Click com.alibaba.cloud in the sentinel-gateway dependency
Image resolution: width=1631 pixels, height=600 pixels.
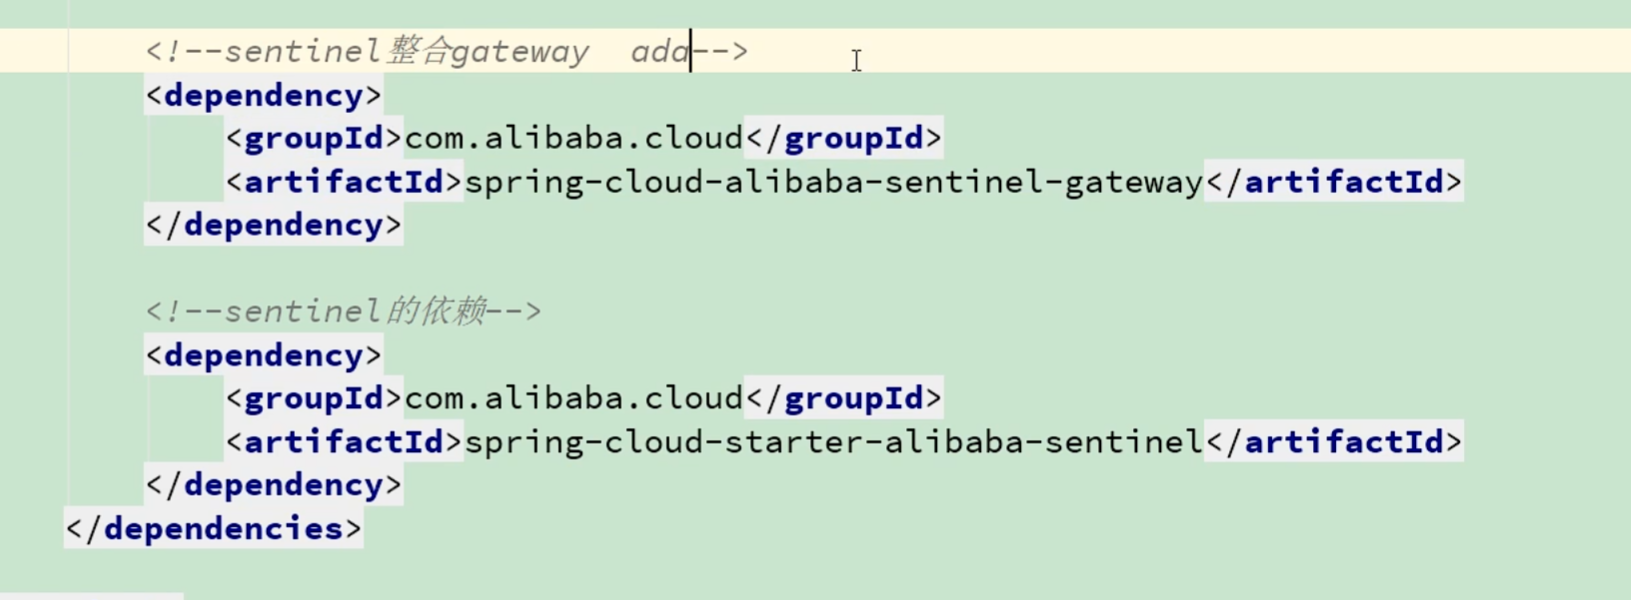(x=574, y=138)
